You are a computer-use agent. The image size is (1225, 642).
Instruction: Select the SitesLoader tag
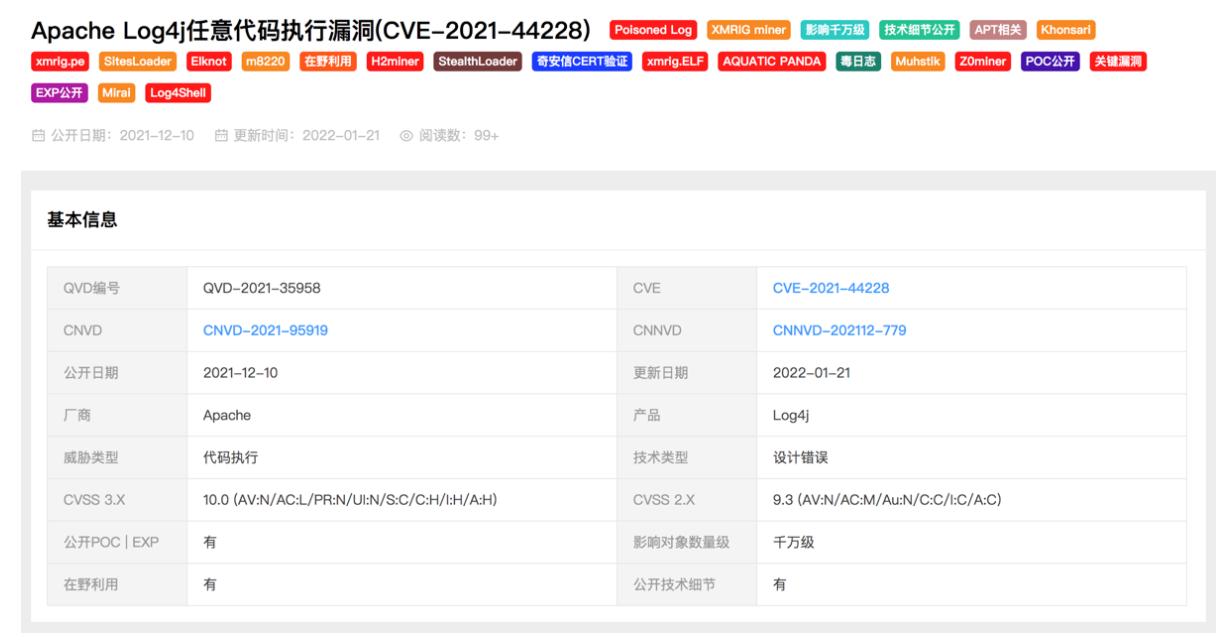[136, 62]
